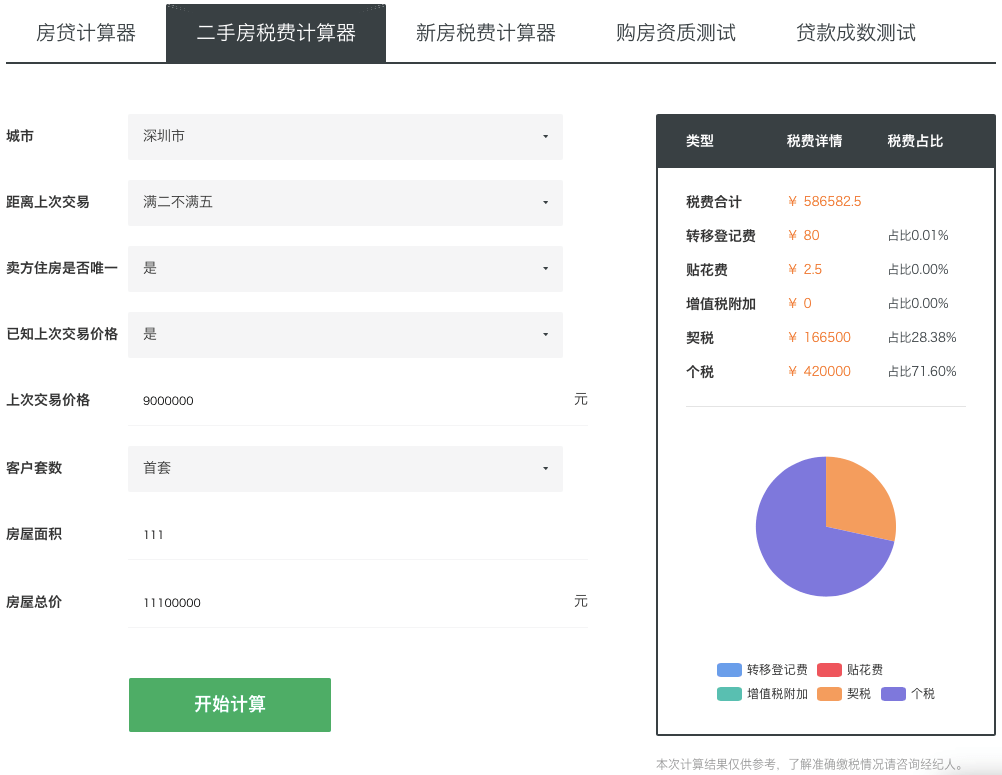The width and height of the screenshot is (1002, 775).
Task: Toggle the 增值税附加 teal legend swatch
Action: click(x=729, y=694)
